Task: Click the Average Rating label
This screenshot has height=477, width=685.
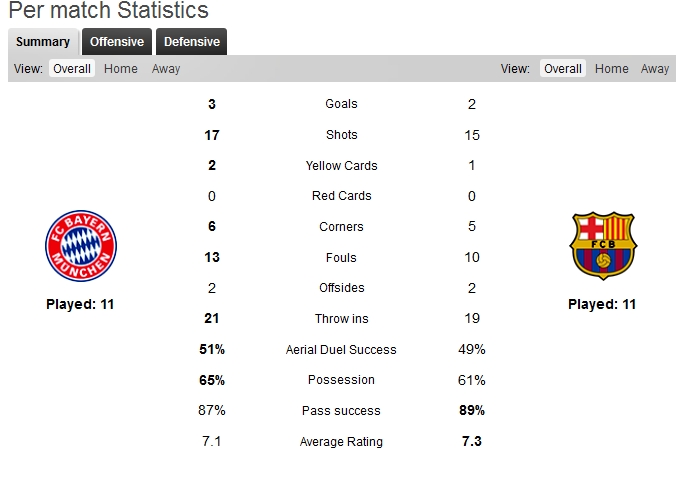Action: point(341,442)
